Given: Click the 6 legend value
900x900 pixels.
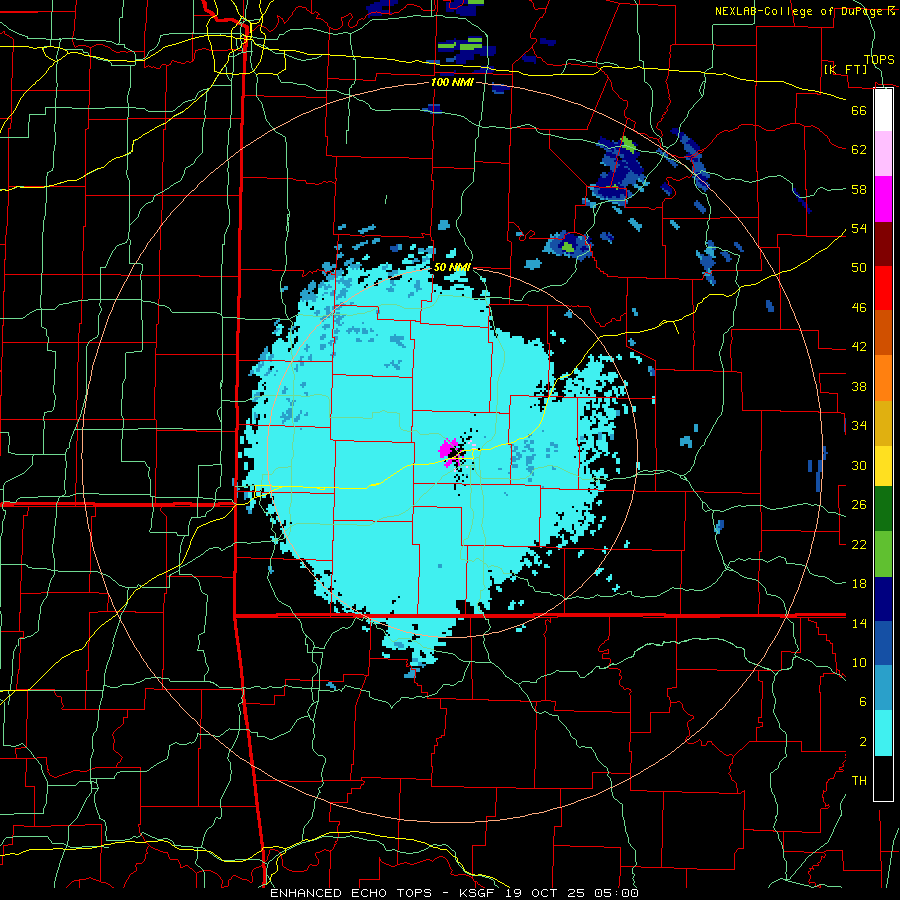Looking at the screenshot, I should tap(862, 701).
